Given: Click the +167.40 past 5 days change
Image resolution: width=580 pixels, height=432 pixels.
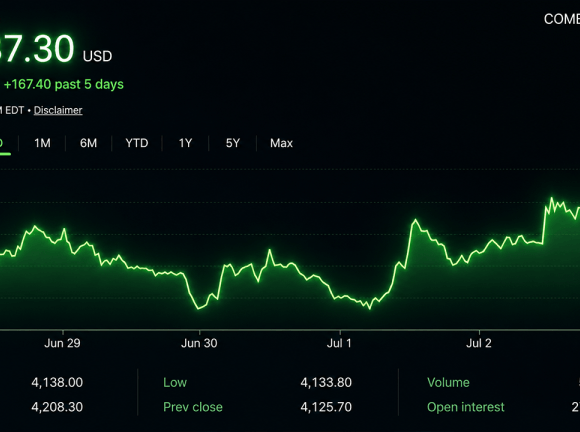Looking at the screenshot, I should (64, 84).
